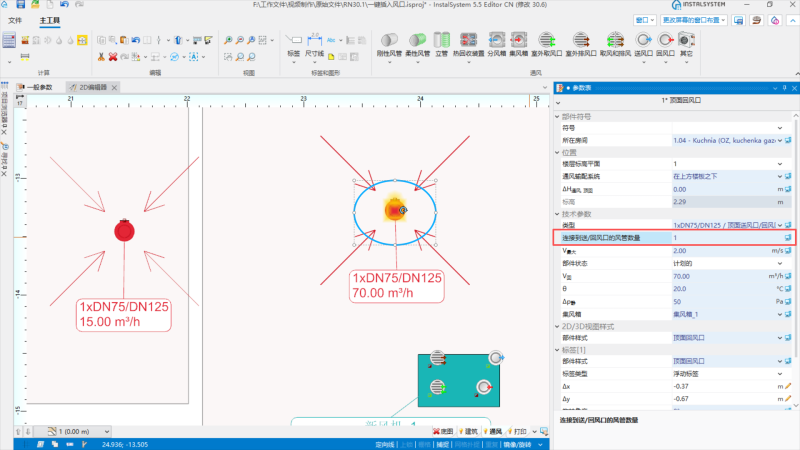Select the 刚性风管 rigid duct tool
Screen dimensions: 800x450
(x=389, y=44)
